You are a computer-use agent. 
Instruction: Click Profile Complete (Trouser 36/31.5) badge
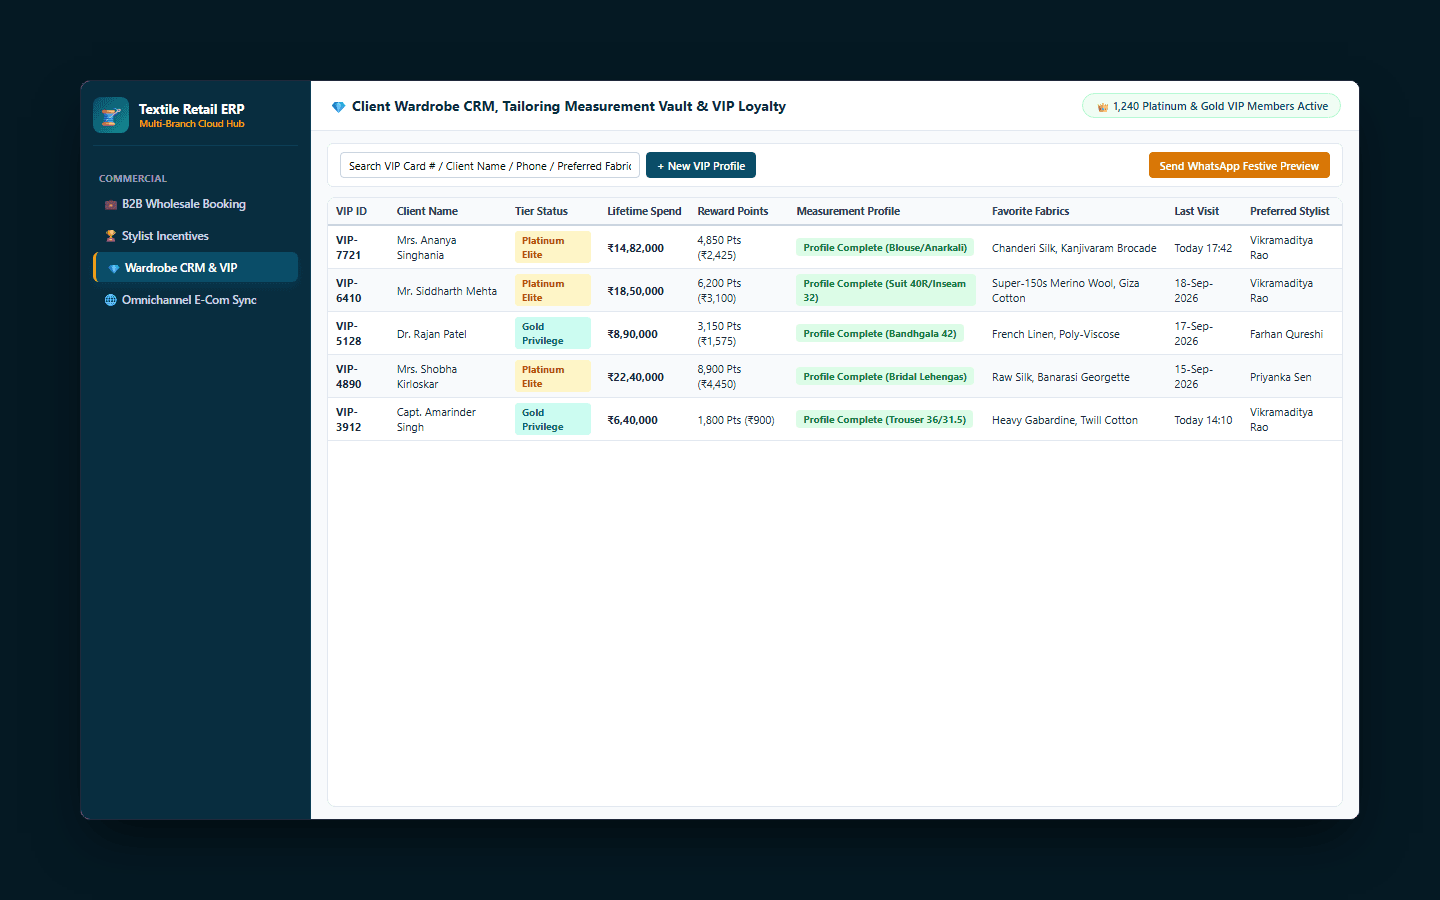click(x=885, y=420)
